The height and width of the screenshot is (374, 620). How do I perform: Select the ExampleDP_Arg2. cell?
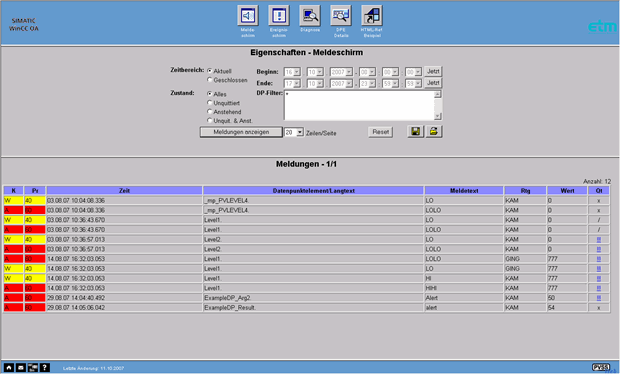pyautogui.click(x=314, y=298)
